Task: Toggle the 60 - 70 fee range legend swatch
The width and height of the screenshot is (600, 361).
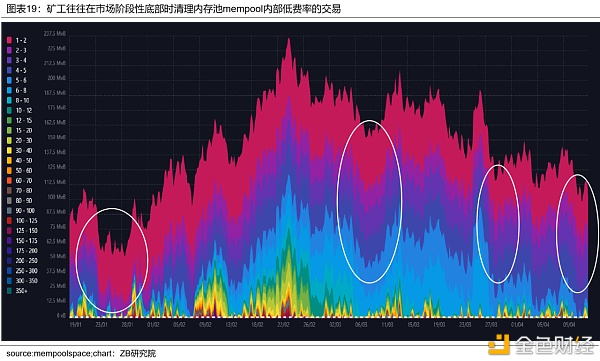Action: coord(10,181)
